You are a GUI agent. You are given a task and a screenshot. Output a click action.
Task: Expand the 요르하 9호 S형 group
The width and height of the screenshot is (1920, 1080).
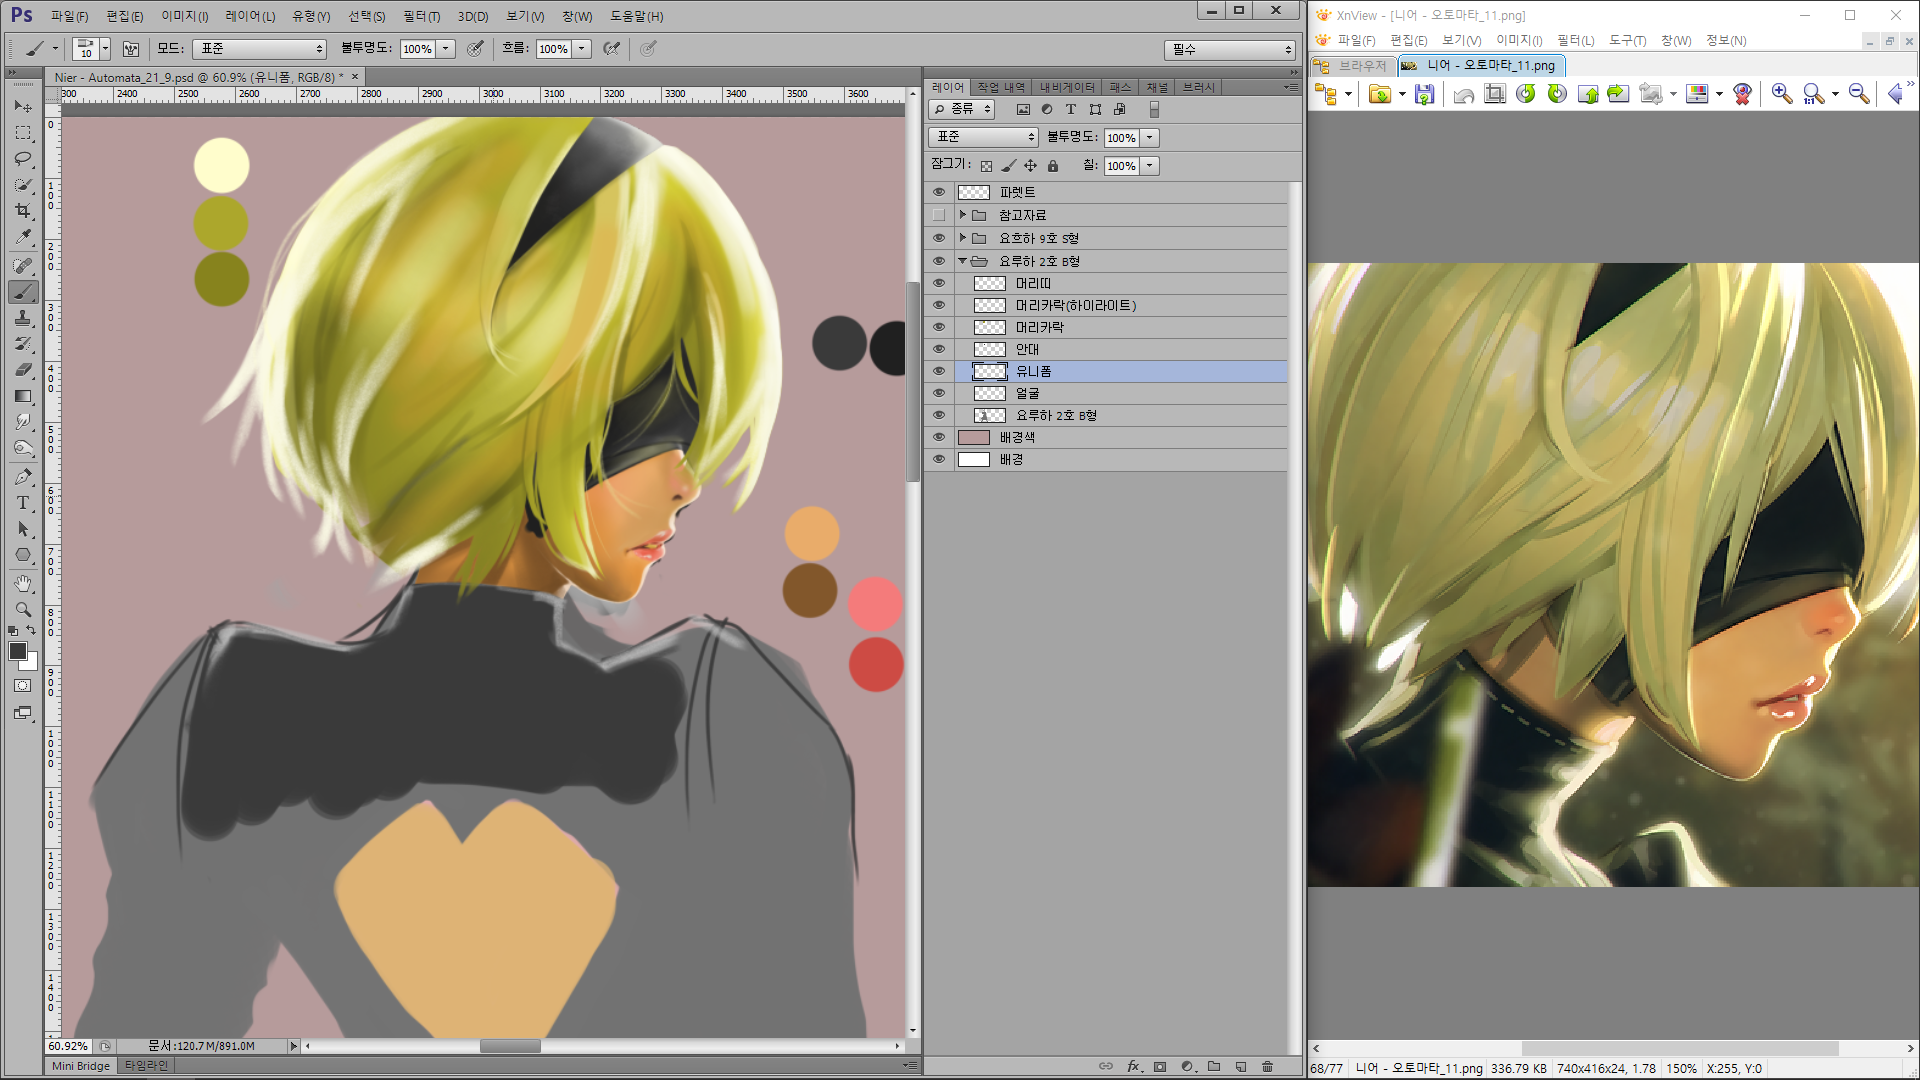tap(963, 238)
